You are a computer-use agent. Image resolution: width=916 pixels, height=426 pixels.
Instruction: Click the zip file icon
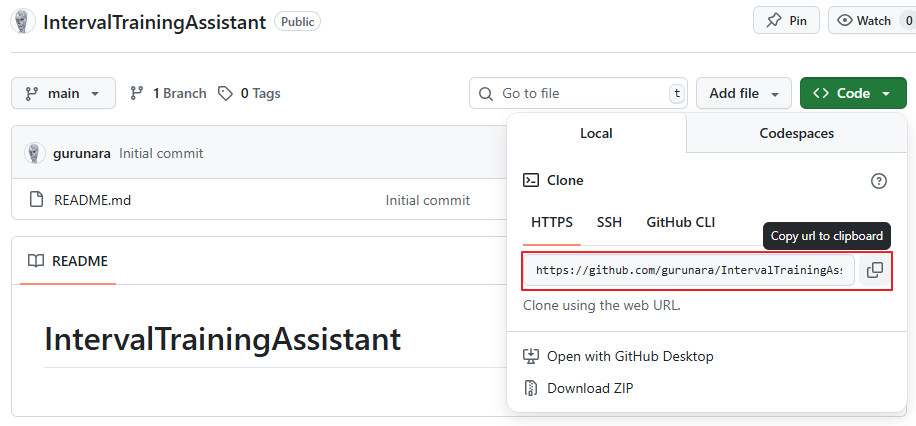[530, 388]
